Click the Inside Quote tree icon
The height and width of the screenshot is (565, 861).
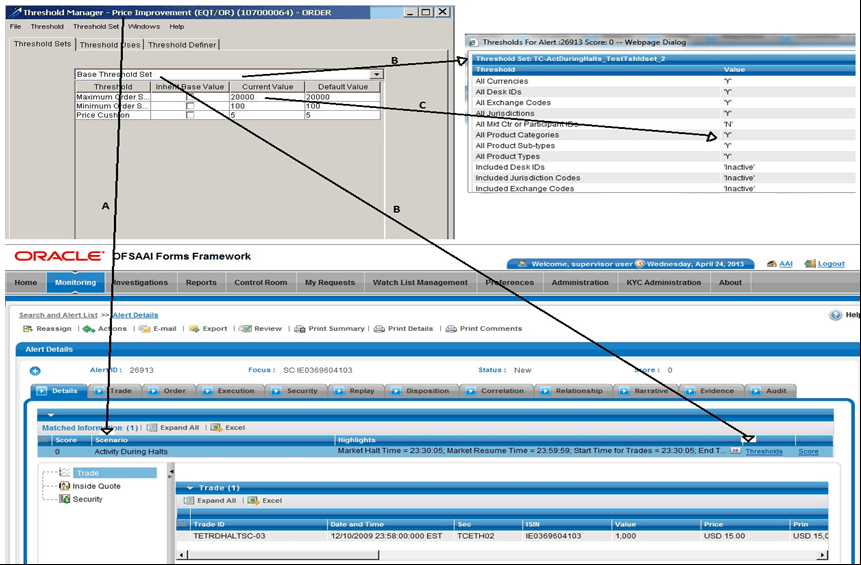point(65,486)
